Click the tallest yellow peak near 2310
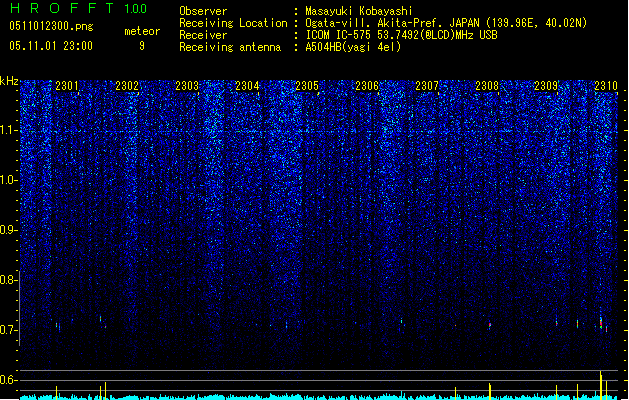The height and width of the screenshot is (400, 629). click(x=601, y=385)
